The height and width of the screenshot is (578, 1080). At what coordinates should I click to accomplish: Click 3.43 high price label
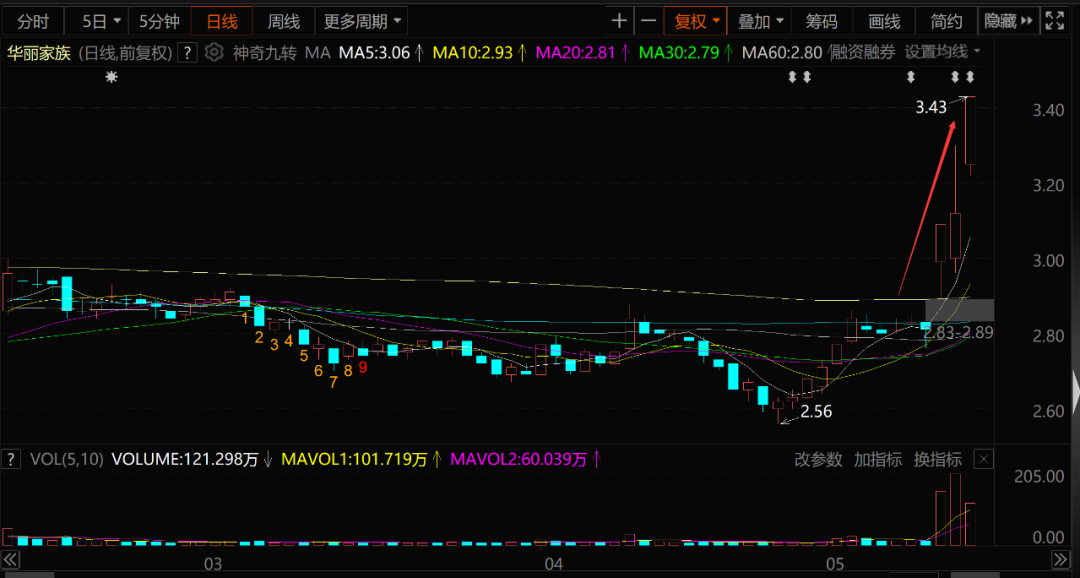pyautogui.click(x=930, y=107)
